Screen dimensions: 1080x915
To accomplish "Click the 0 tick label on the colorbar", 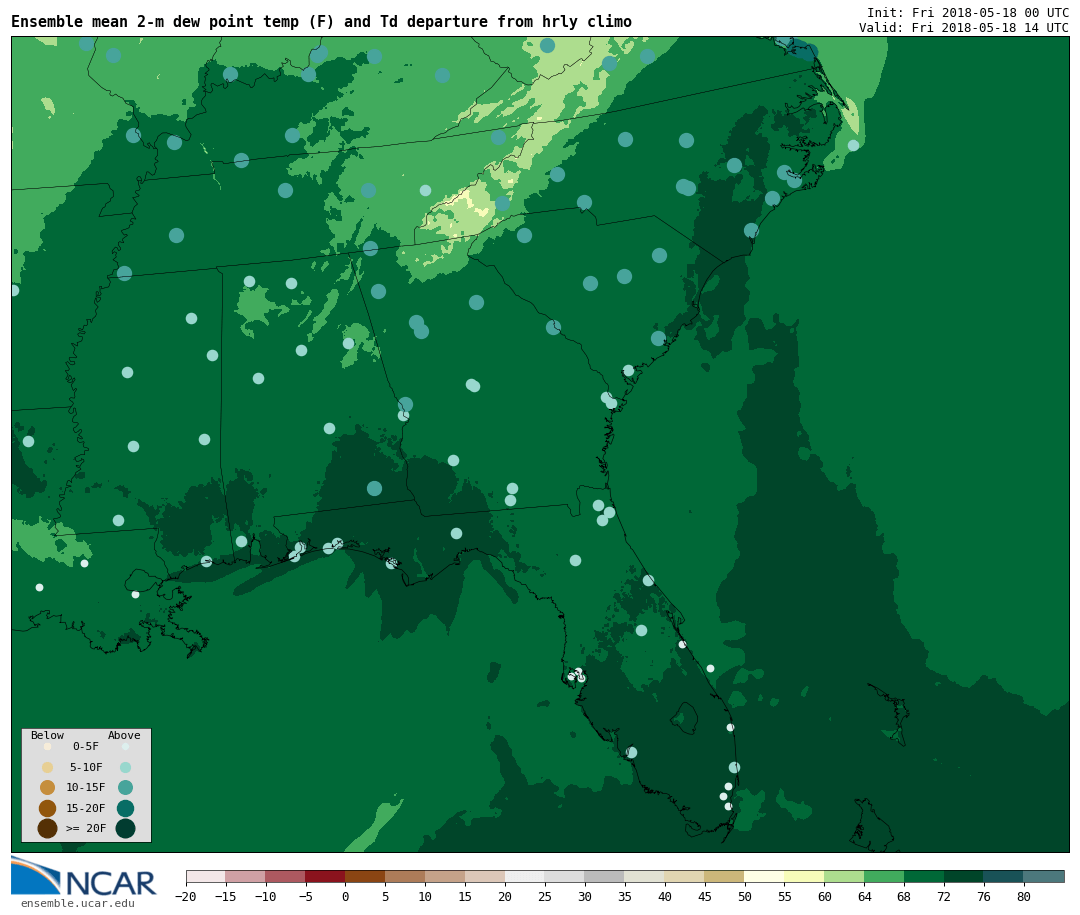I will (345, 896).
